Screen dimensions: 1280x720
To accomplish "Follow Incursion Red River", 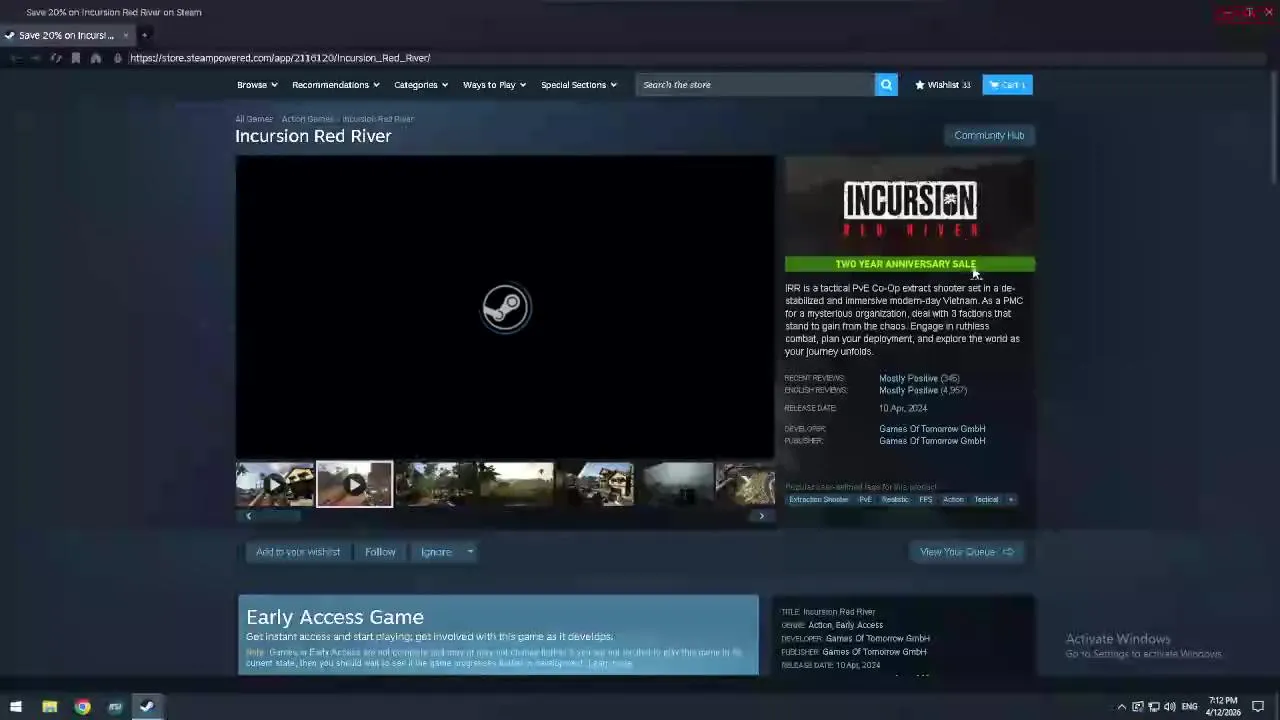I will tap(380, 552).
